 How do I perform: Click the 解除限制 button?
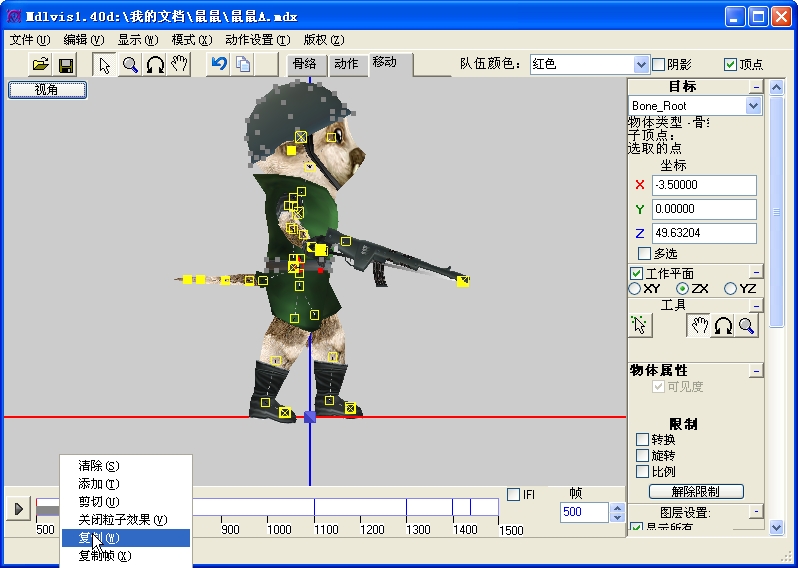(x=696, y=492)
